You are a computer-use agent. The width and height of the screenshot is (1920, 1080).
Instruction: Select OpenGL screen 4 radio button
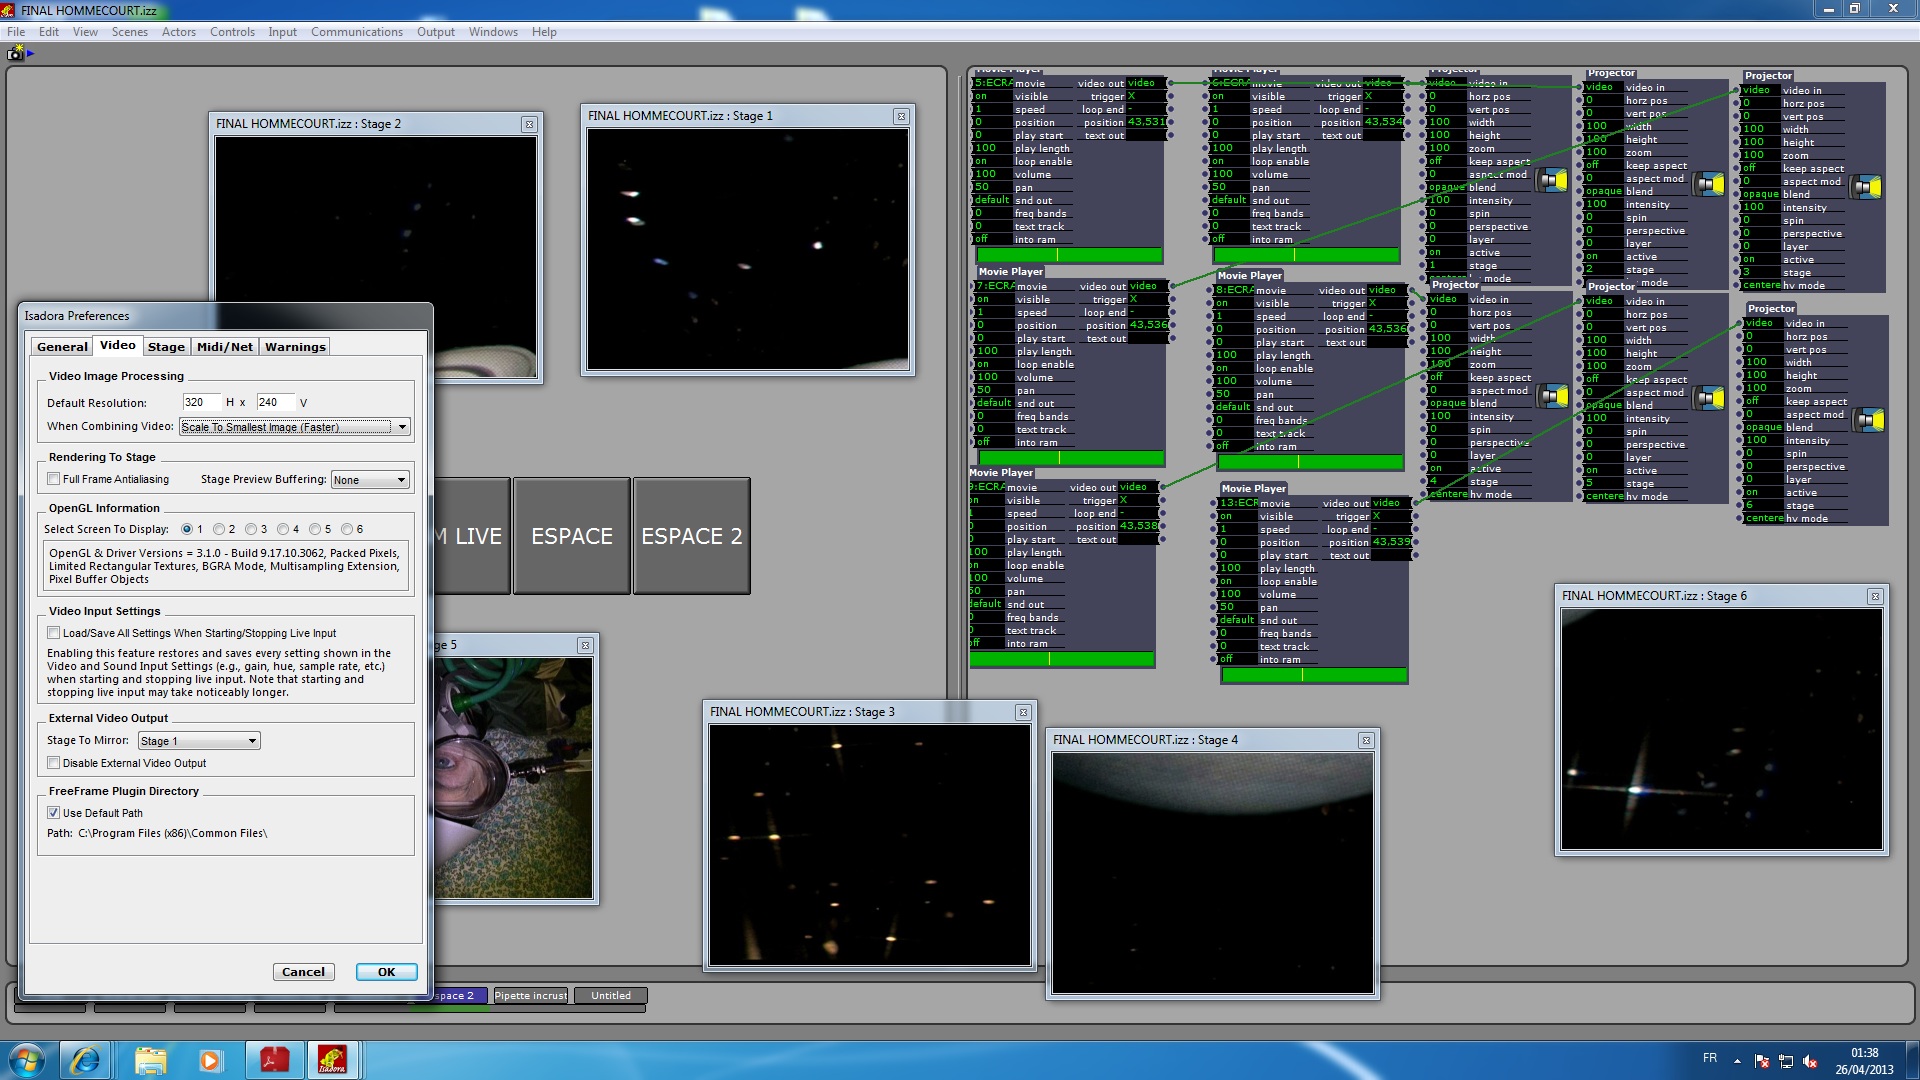283,529
